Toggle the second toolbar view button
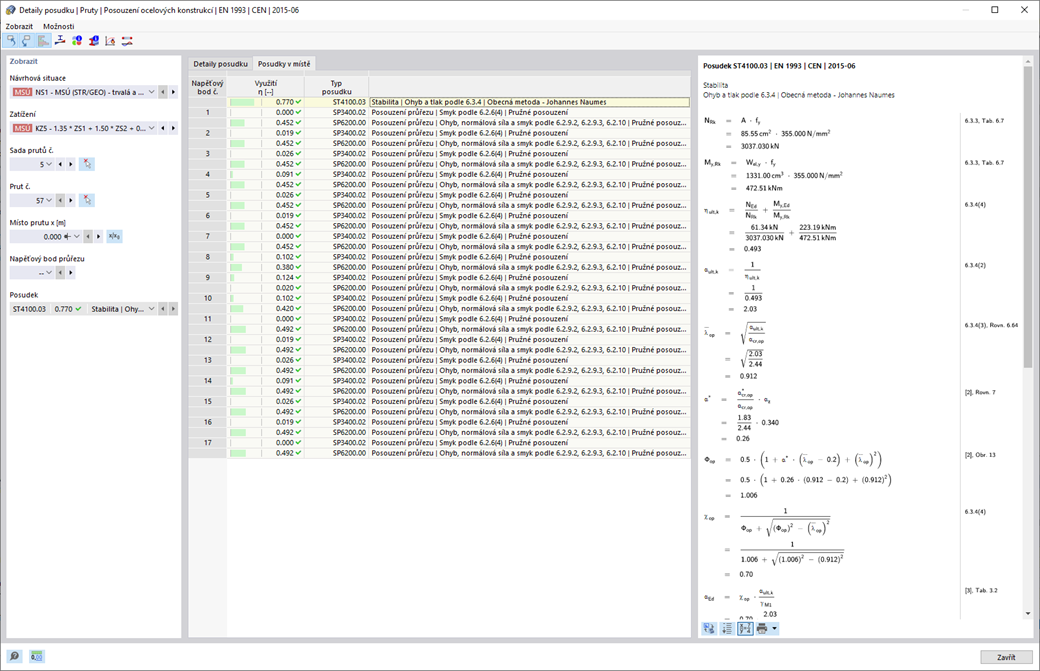This screenshot has height=671, width=1040. pos(27,40)
